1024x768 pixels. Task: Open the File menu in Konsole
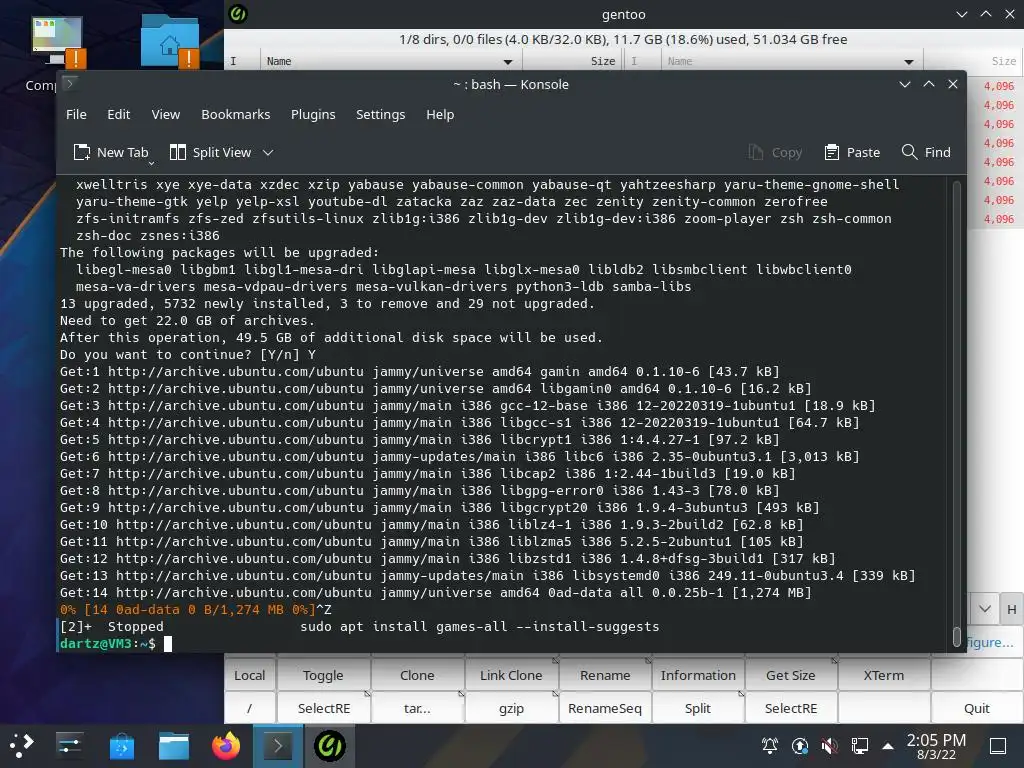76,114
